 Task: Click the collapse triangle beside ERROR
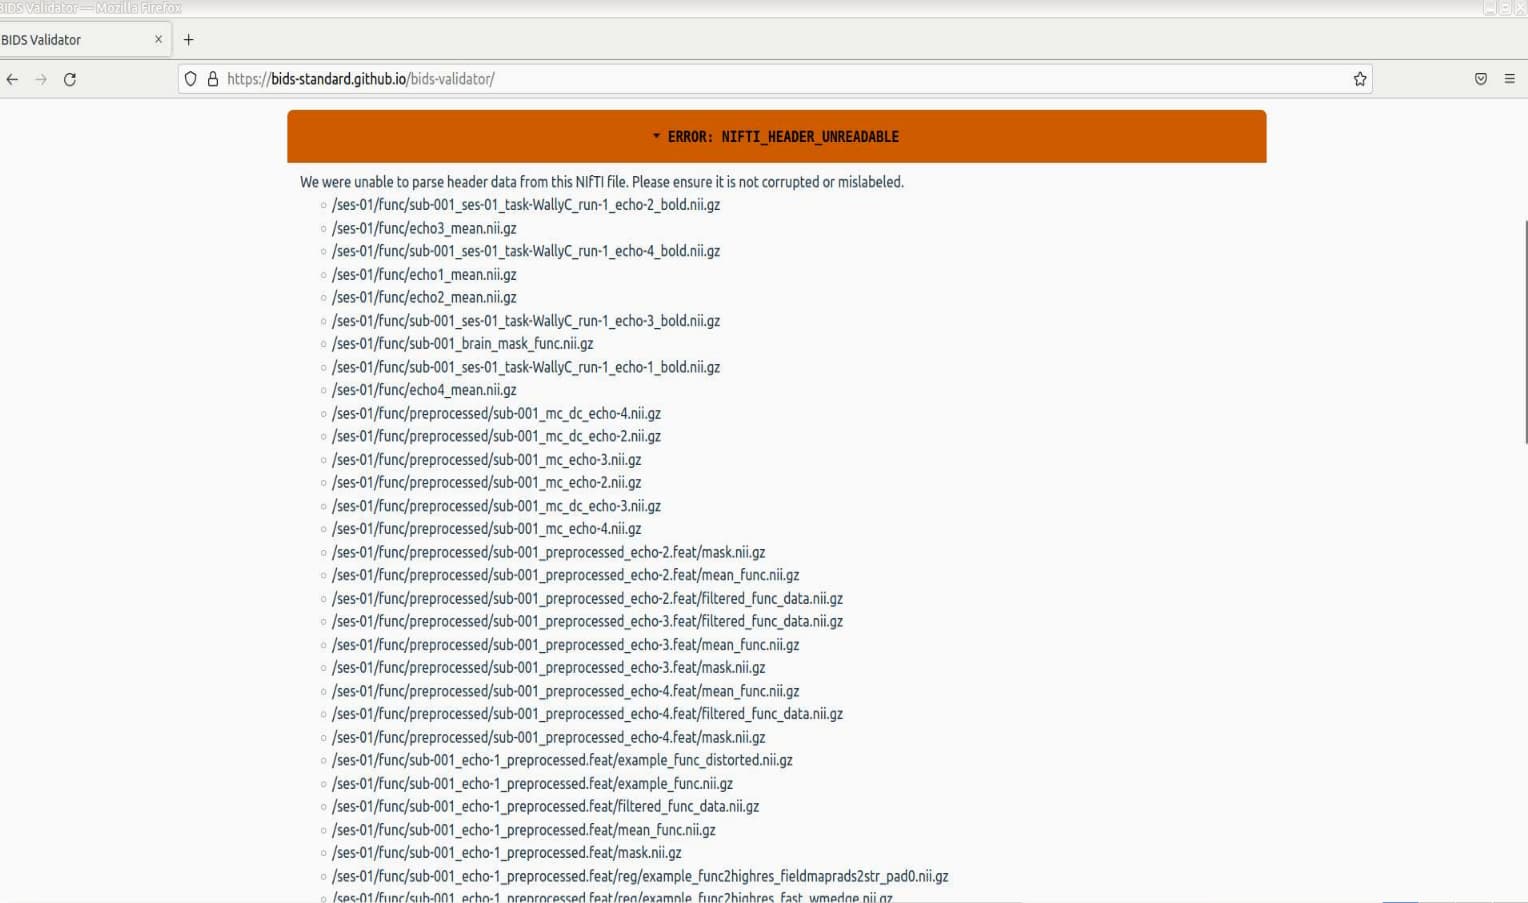pyautogui.click(x=656, y=136)
